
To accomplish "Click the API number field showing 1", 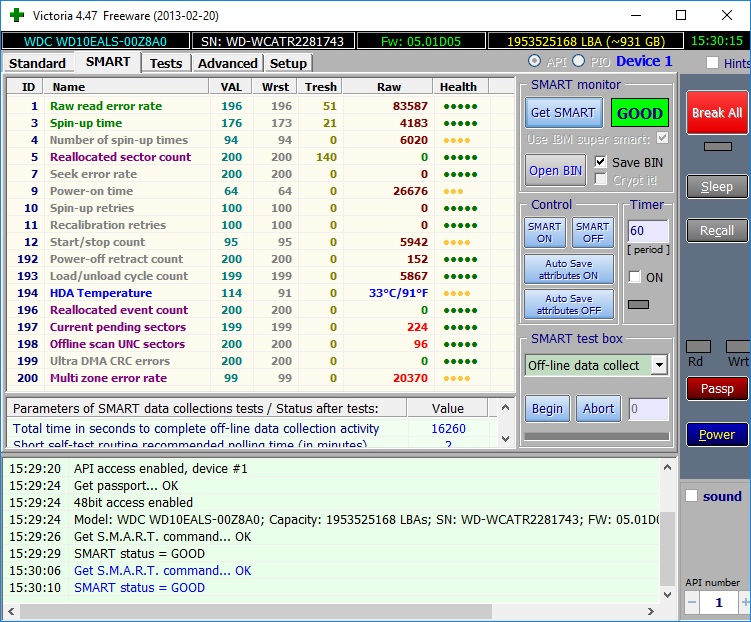I will pos(718,602).
